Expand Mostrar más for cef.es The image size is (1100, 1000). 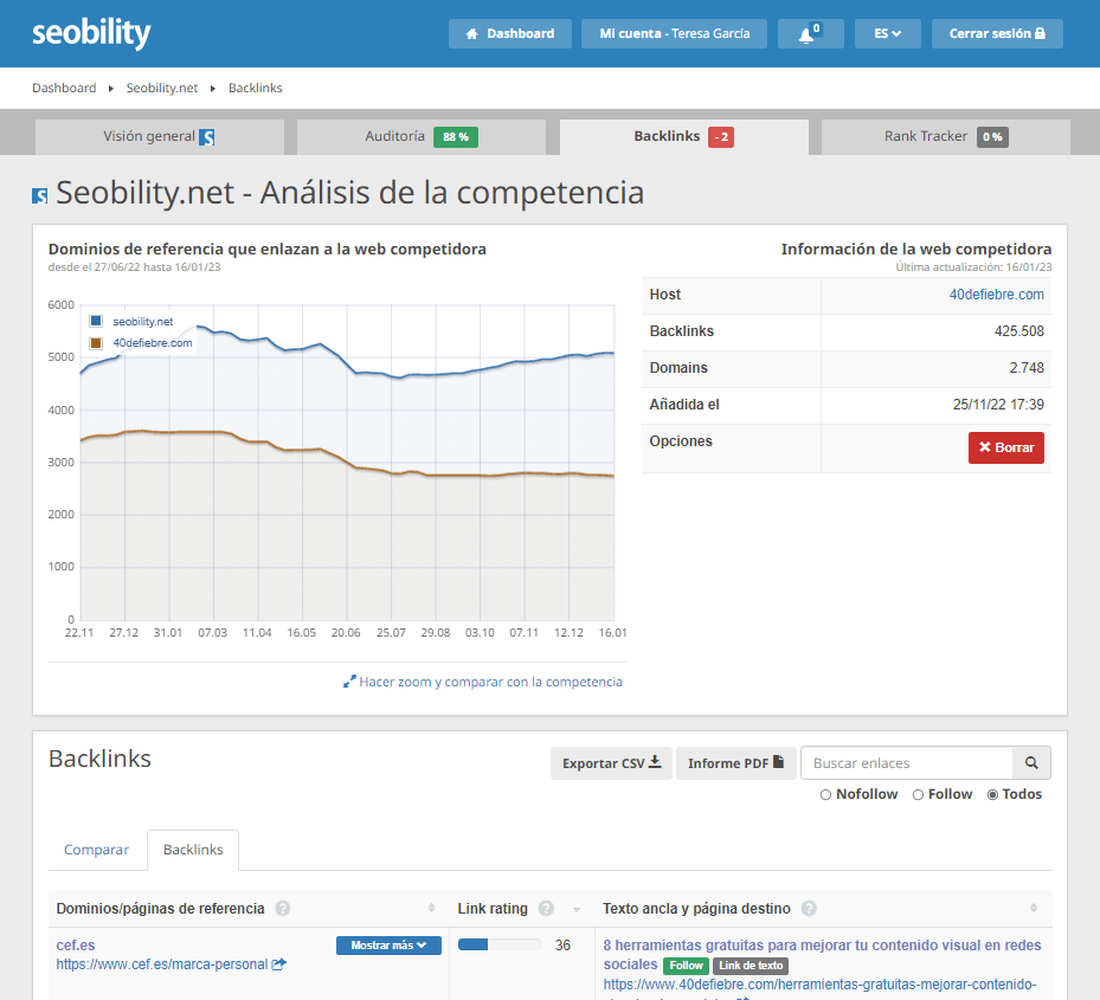[x=389, y=945]
